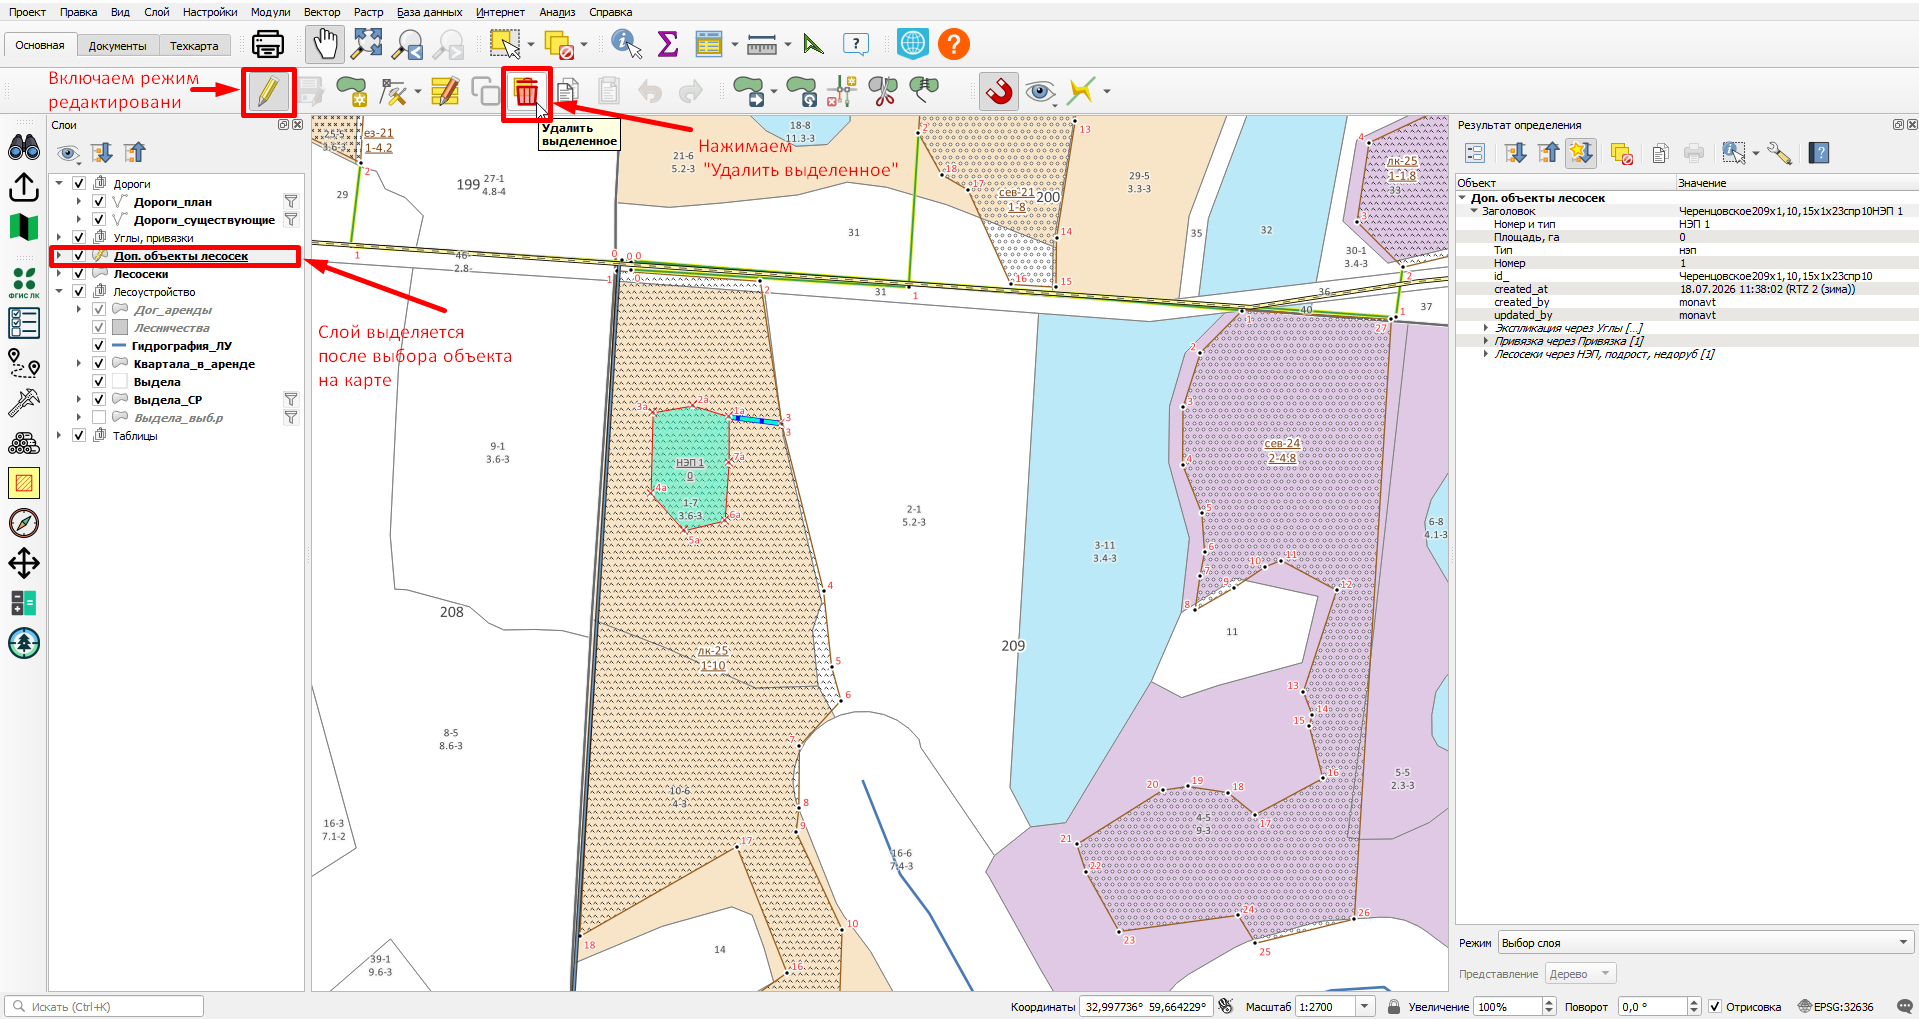1919x1019 pixels.
Task: Click the EPSG:32636 projection button
Action: click(1836, 1007)
